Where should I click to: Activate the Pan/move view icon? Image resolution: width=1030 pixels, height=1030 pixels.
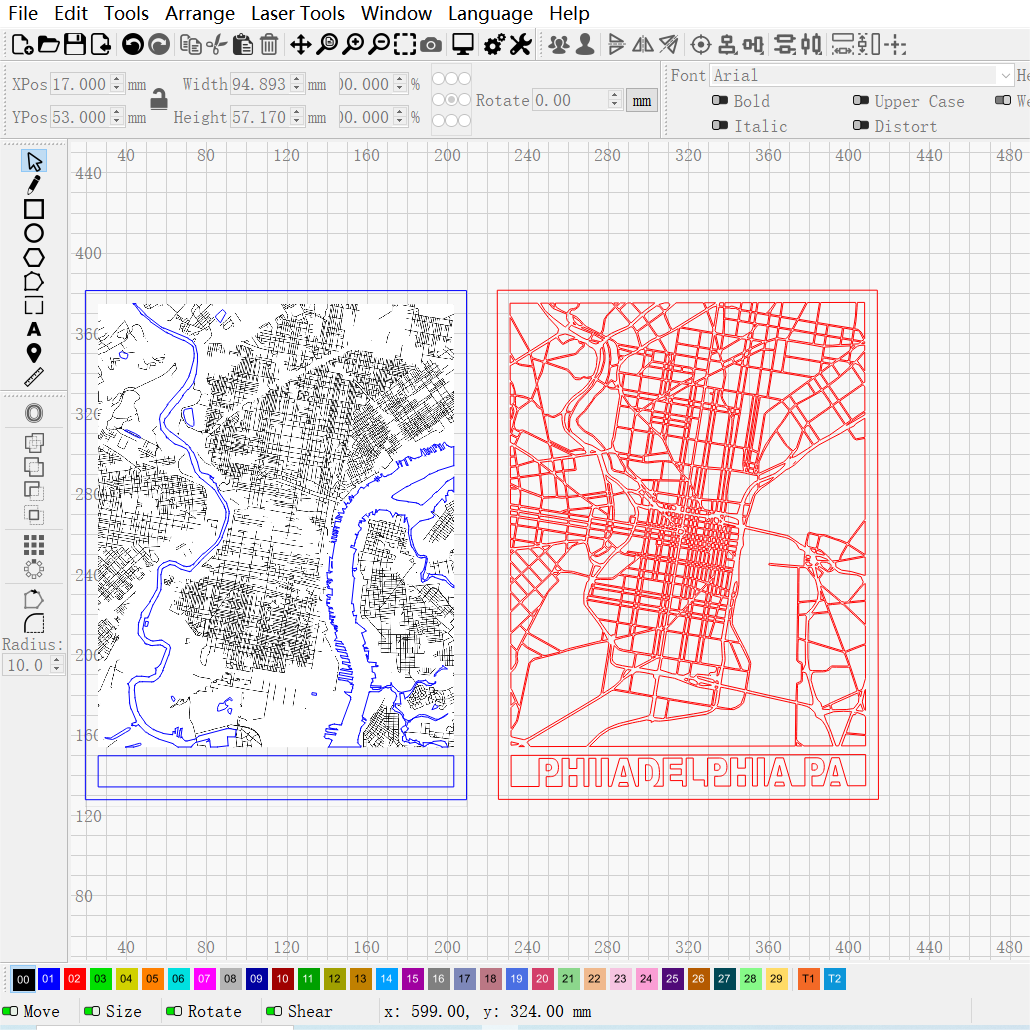(301, 45)
